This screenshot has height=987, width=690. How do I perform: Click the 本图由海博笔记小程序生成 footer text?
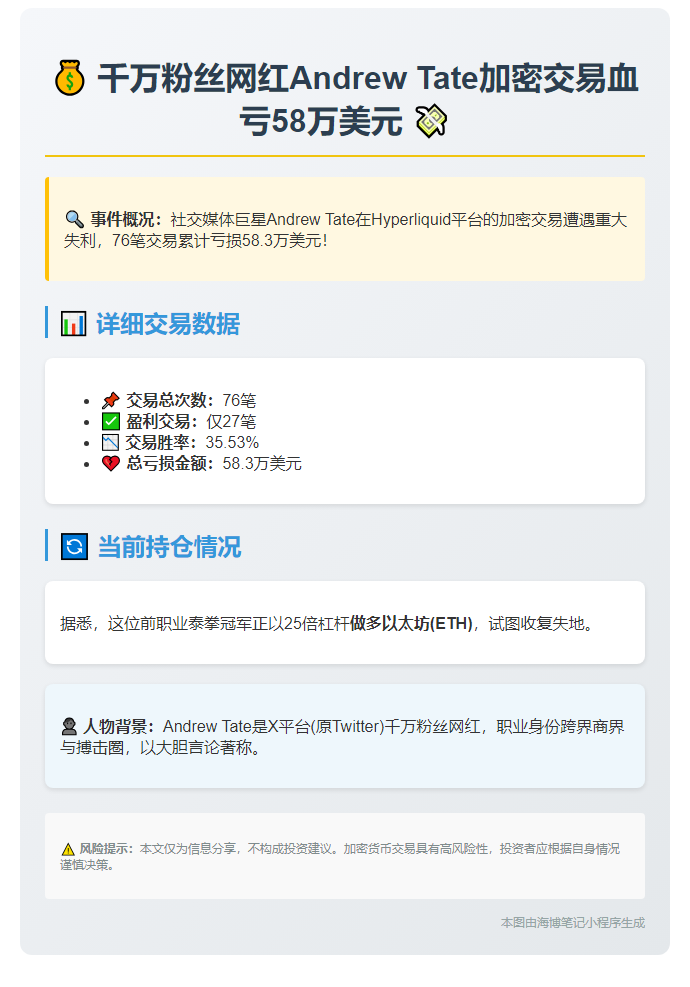(x=573, y=923)
